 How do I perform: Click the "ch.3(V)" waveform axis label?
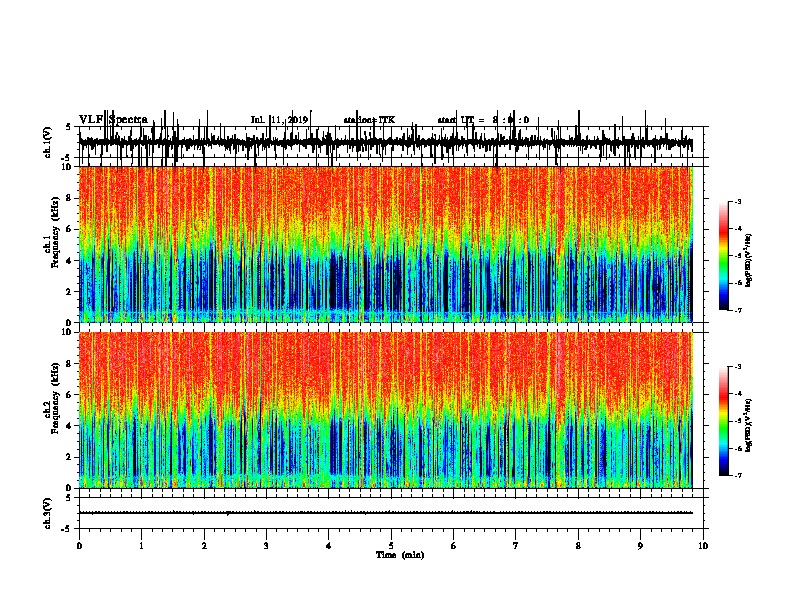pyautogui.click(x=48, y=514)
